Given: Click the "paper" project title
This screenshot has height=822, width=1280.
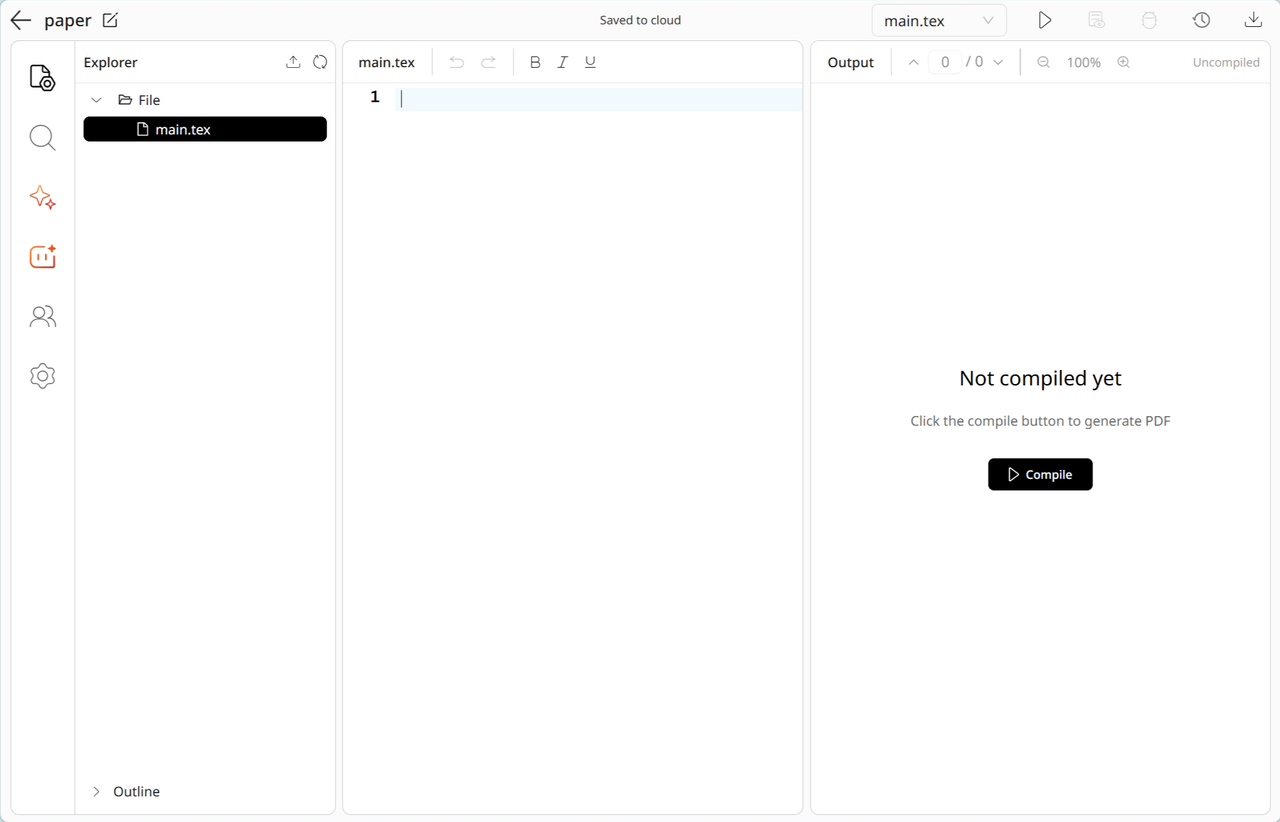Looking at the screenshot, I should coord(68,21).
